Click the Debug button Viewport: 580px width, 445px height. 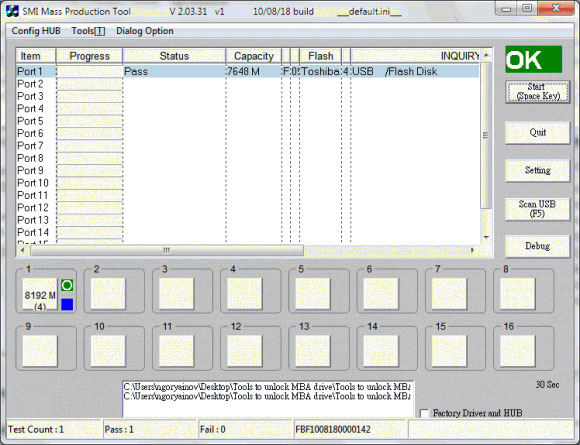tap(537, 246)
